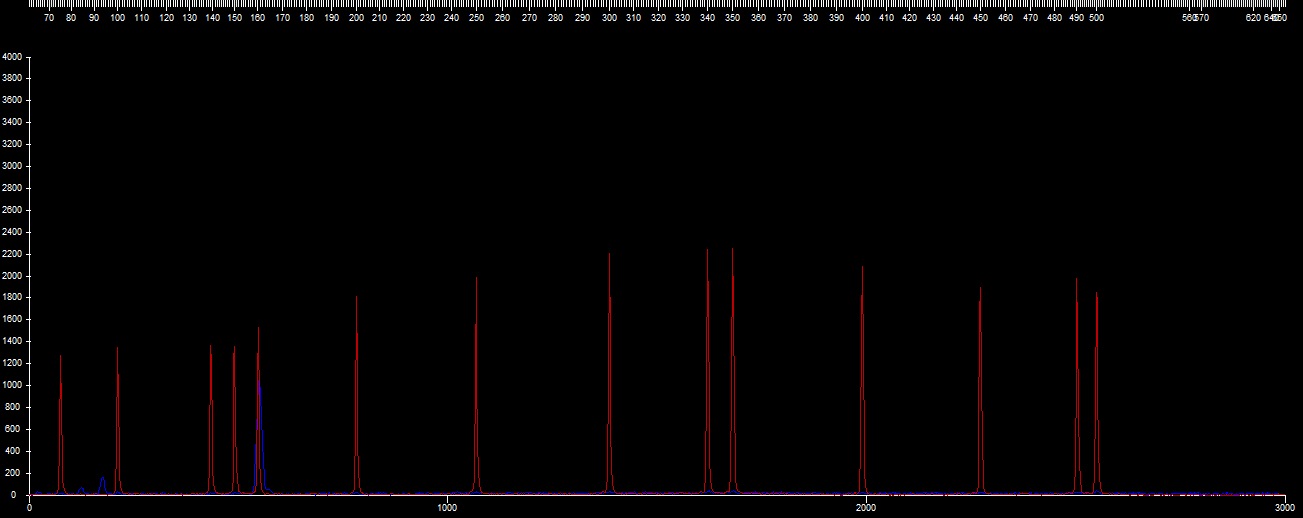Click the 400 label on top size ruler
This screenshot has height=518, width=1303.
pos(862,18)
